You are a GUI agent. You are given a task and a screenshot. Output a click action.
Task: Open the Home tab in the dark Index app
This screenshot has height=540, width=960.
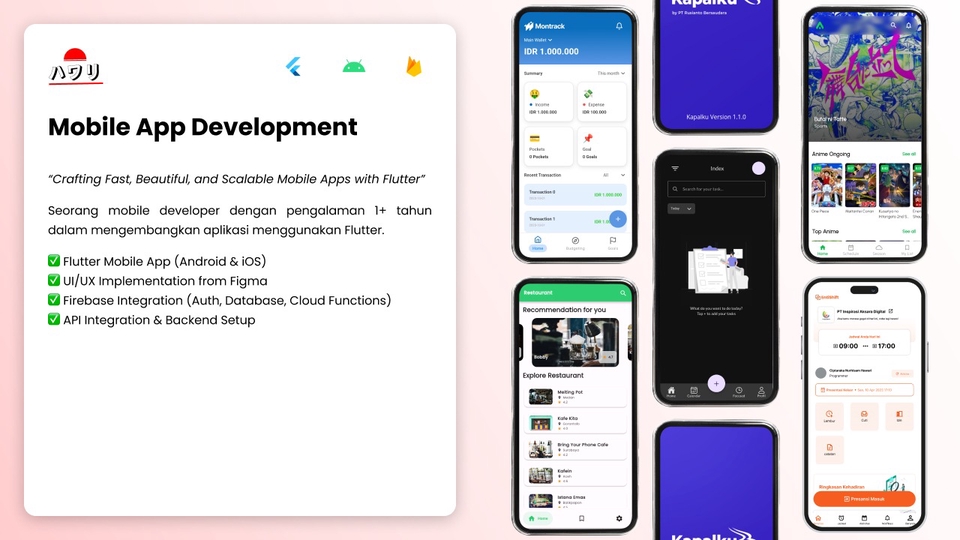click(x=671, y=392)
